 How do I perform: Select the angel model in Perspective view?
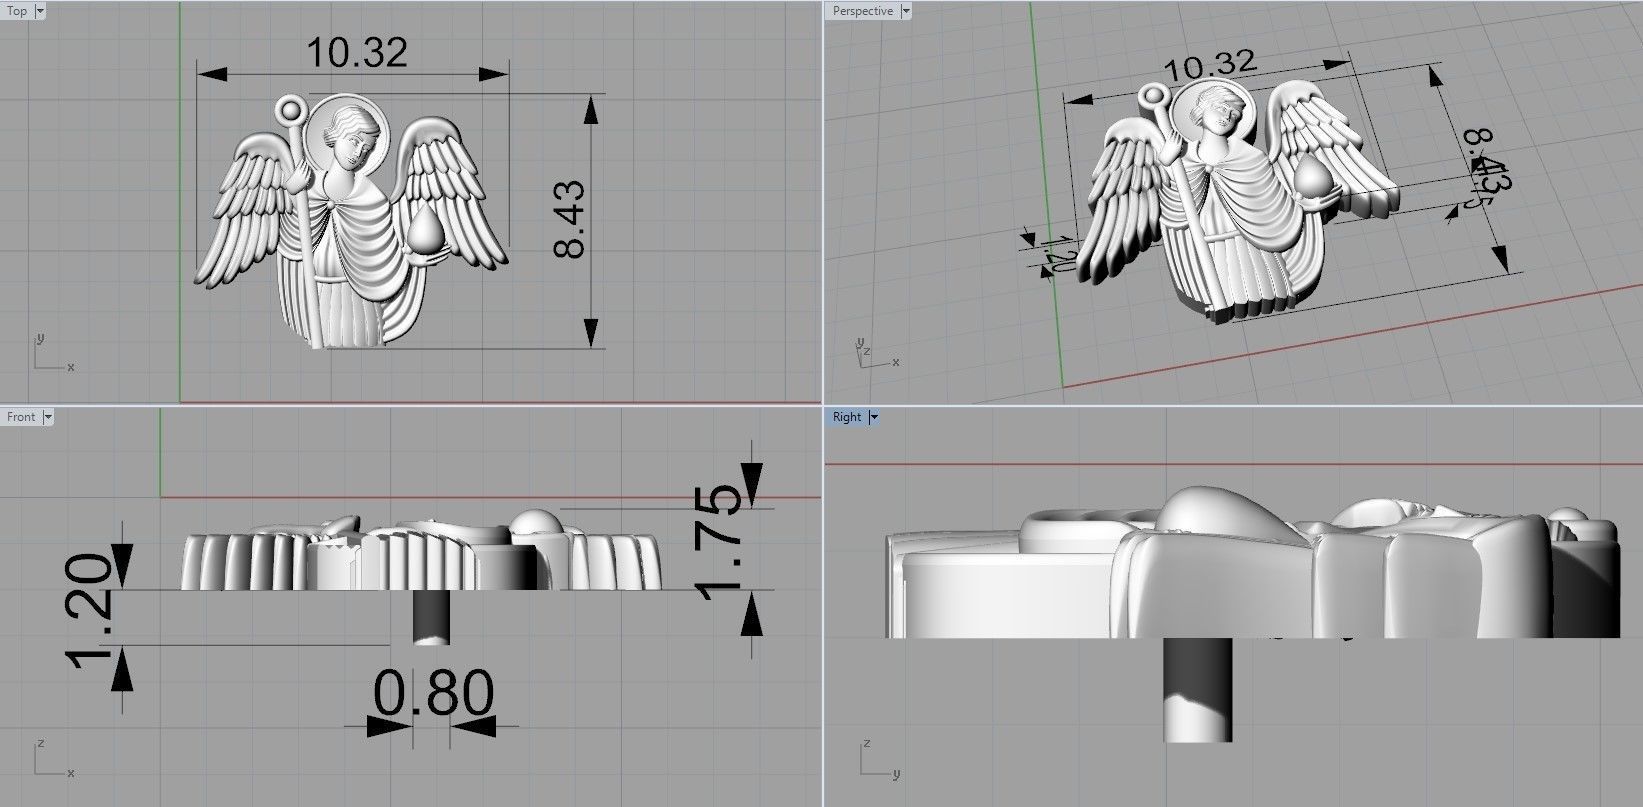point(1238,203)
